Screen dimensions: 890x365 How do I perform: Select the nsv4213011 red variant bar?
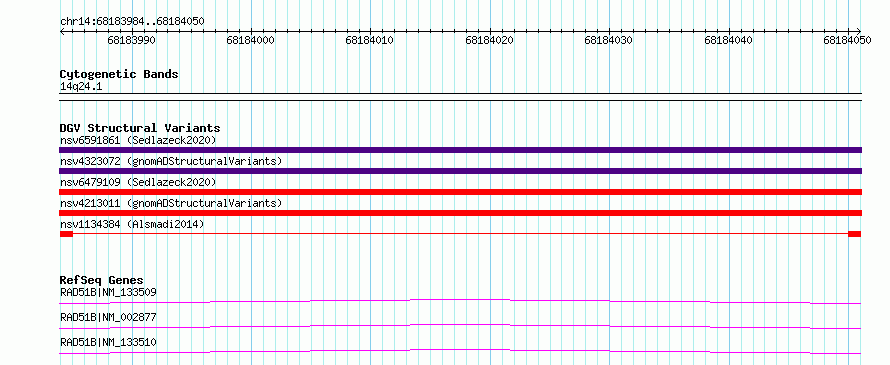point(460,213)
